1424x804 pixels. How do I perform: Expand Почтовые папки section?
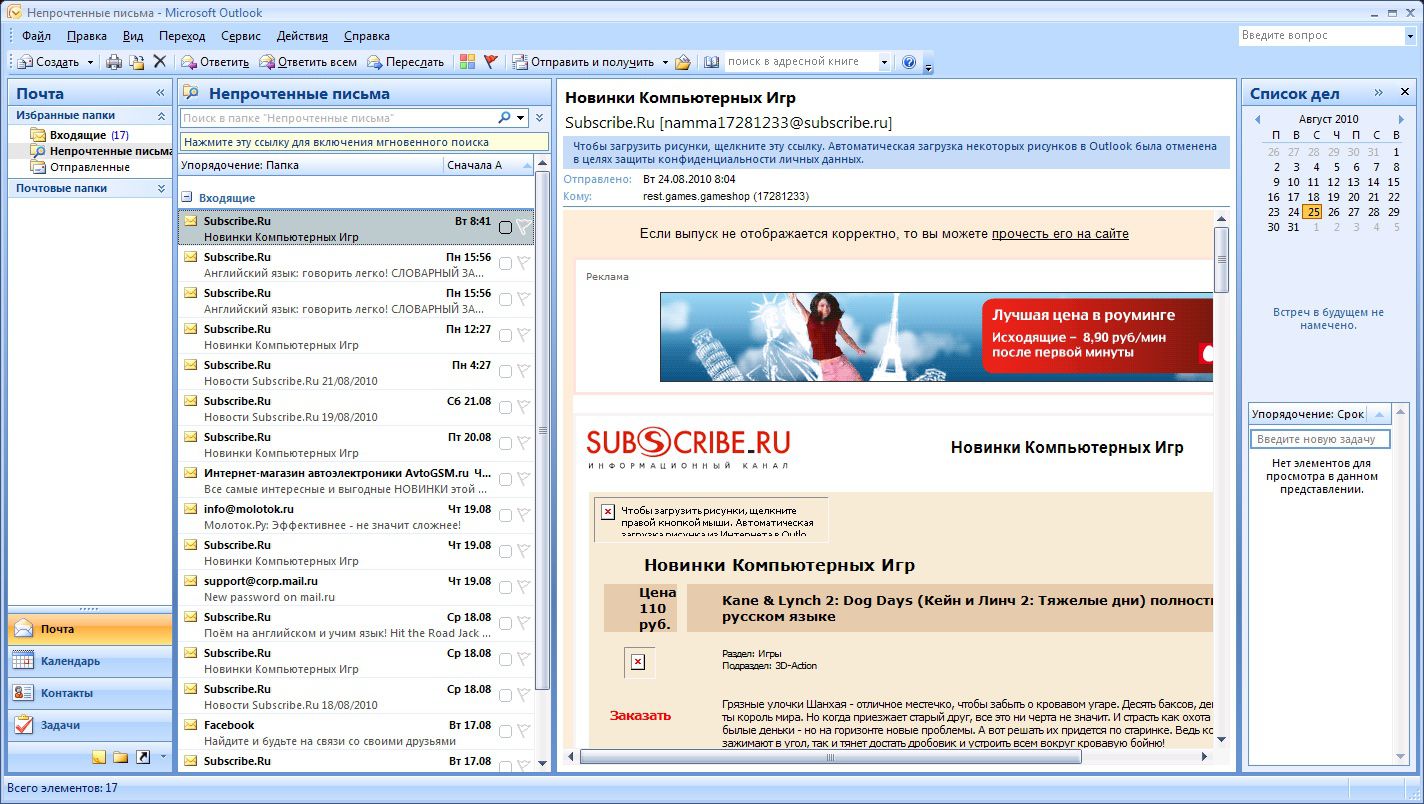pos(161,188)
